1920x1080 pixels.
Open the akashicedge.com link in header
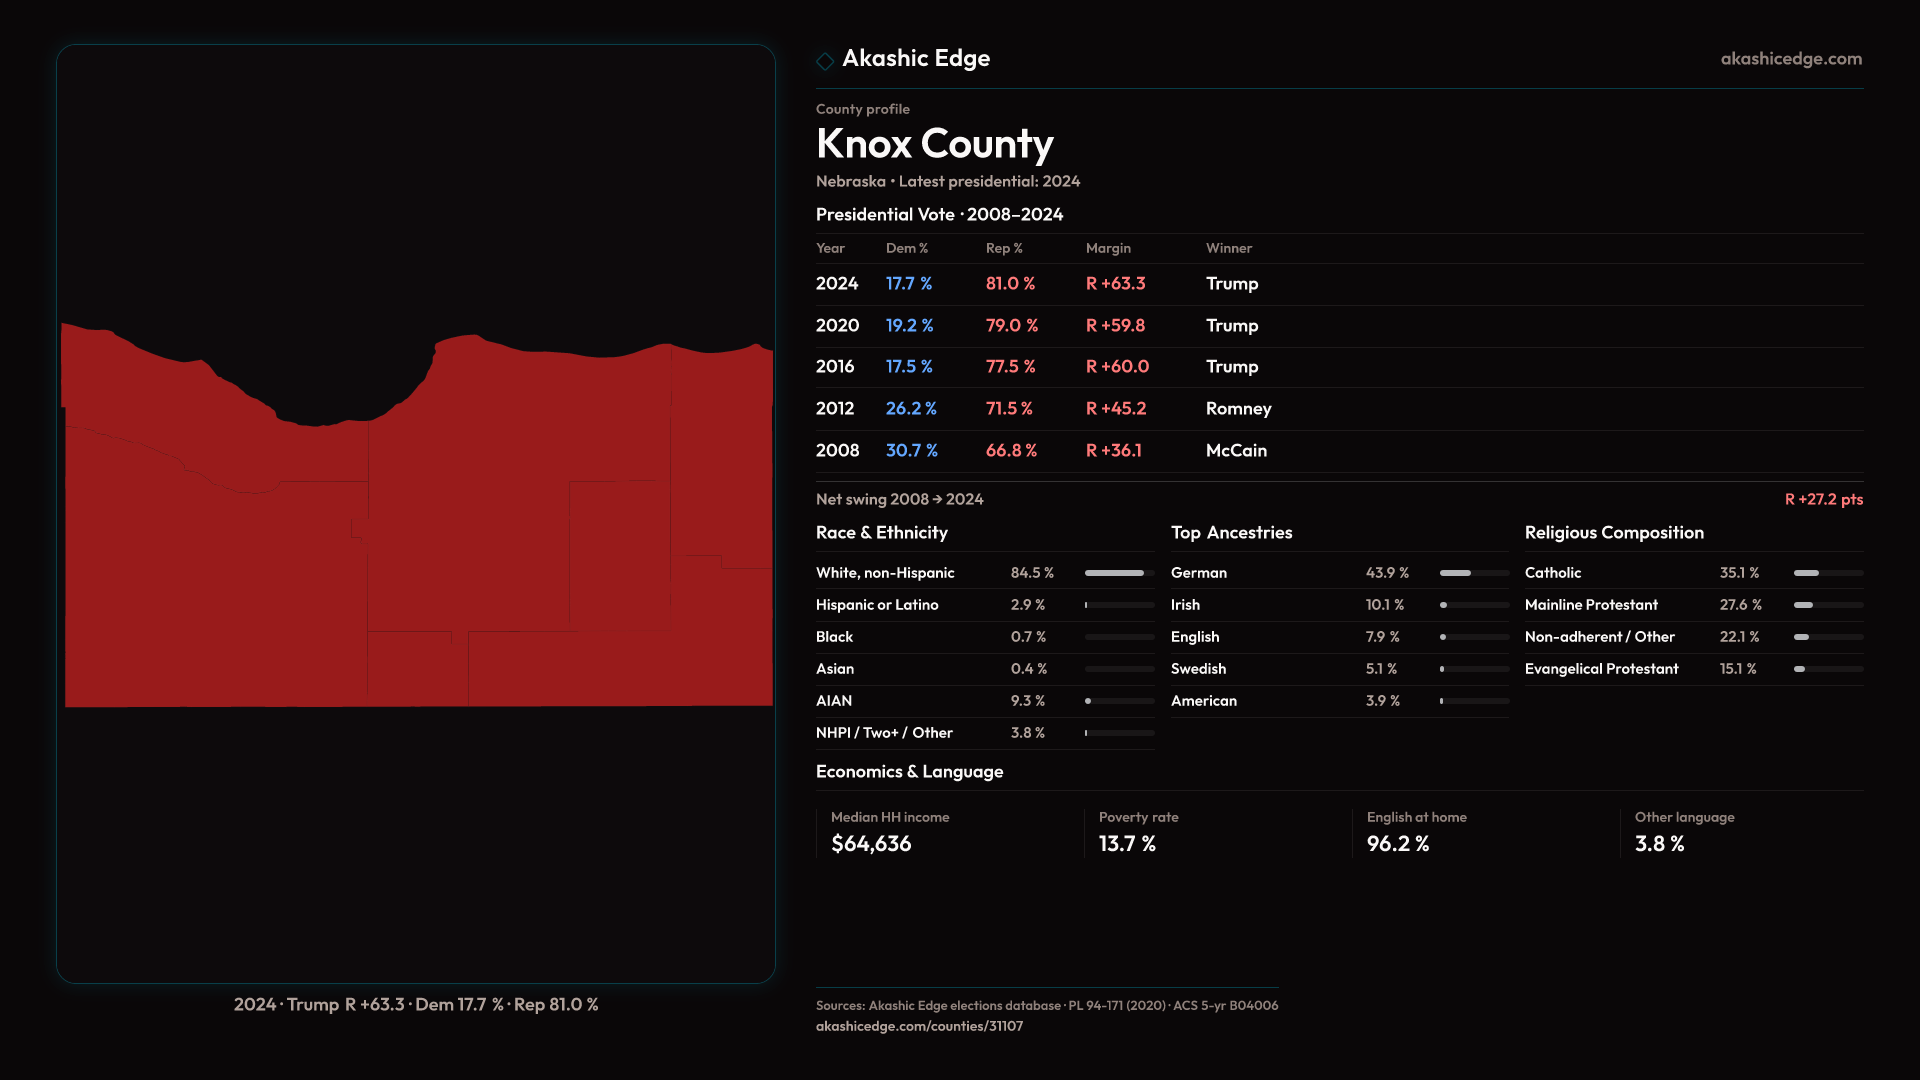point(1791,59)
